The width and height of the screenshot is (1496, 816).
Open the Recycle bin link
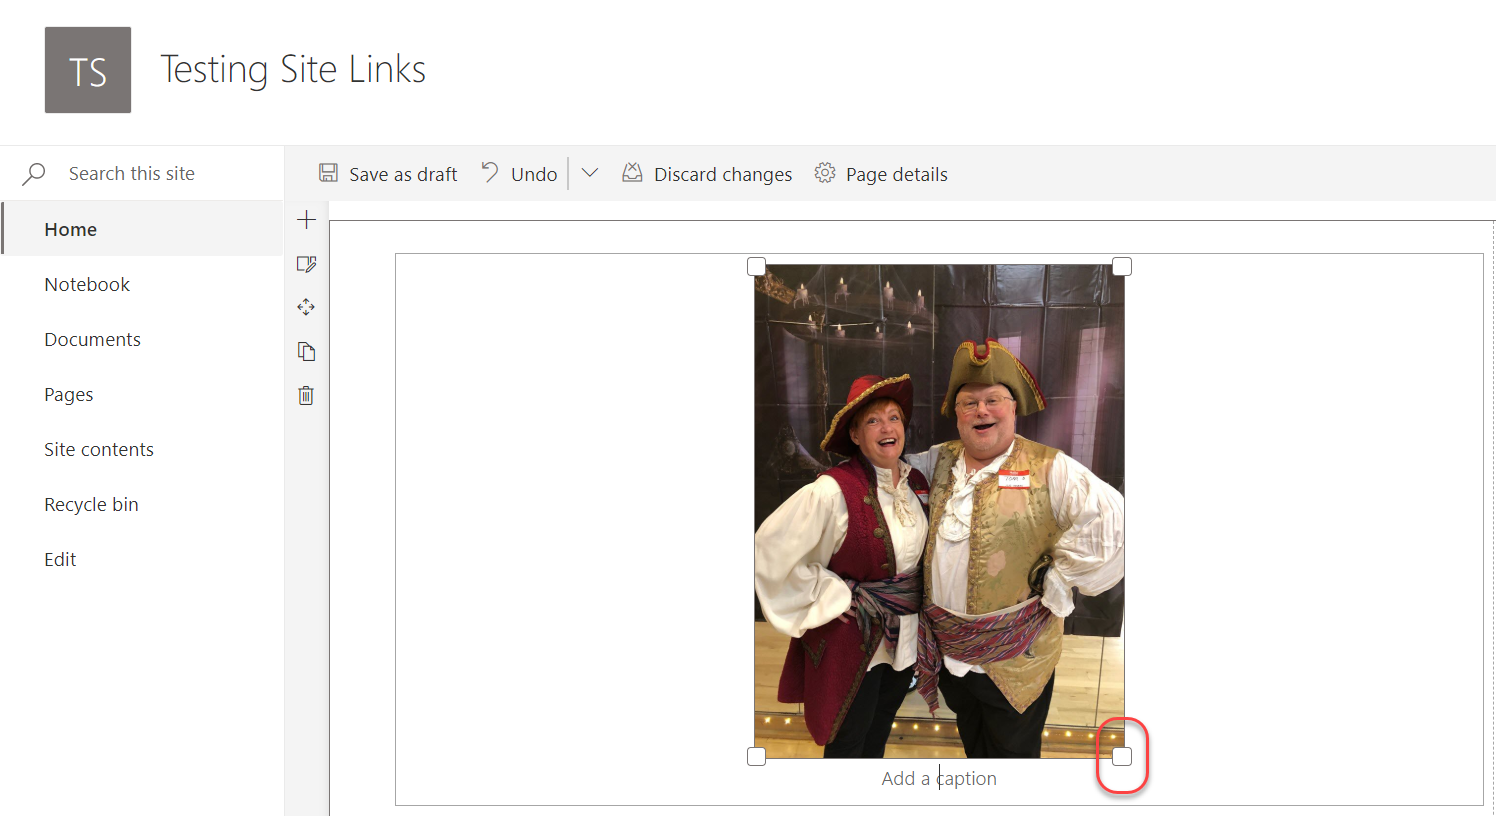point(91,504)
